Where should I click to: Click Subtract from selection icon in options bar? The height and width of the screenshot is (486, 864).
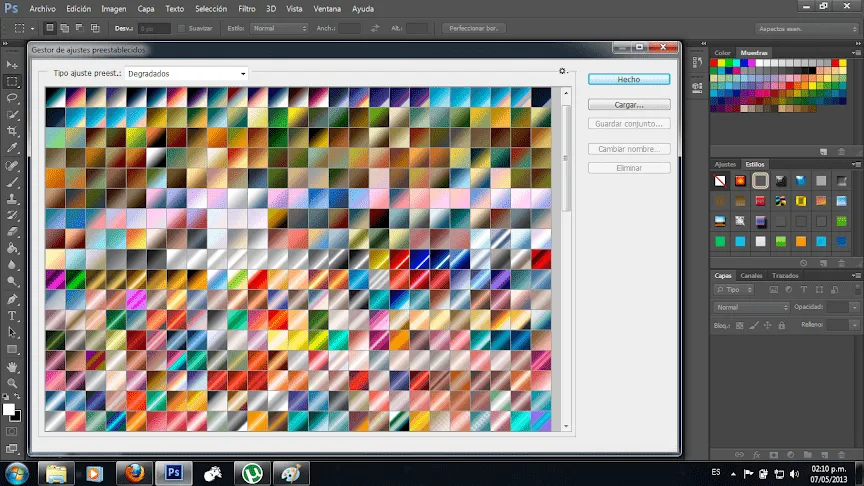[80, 28]
